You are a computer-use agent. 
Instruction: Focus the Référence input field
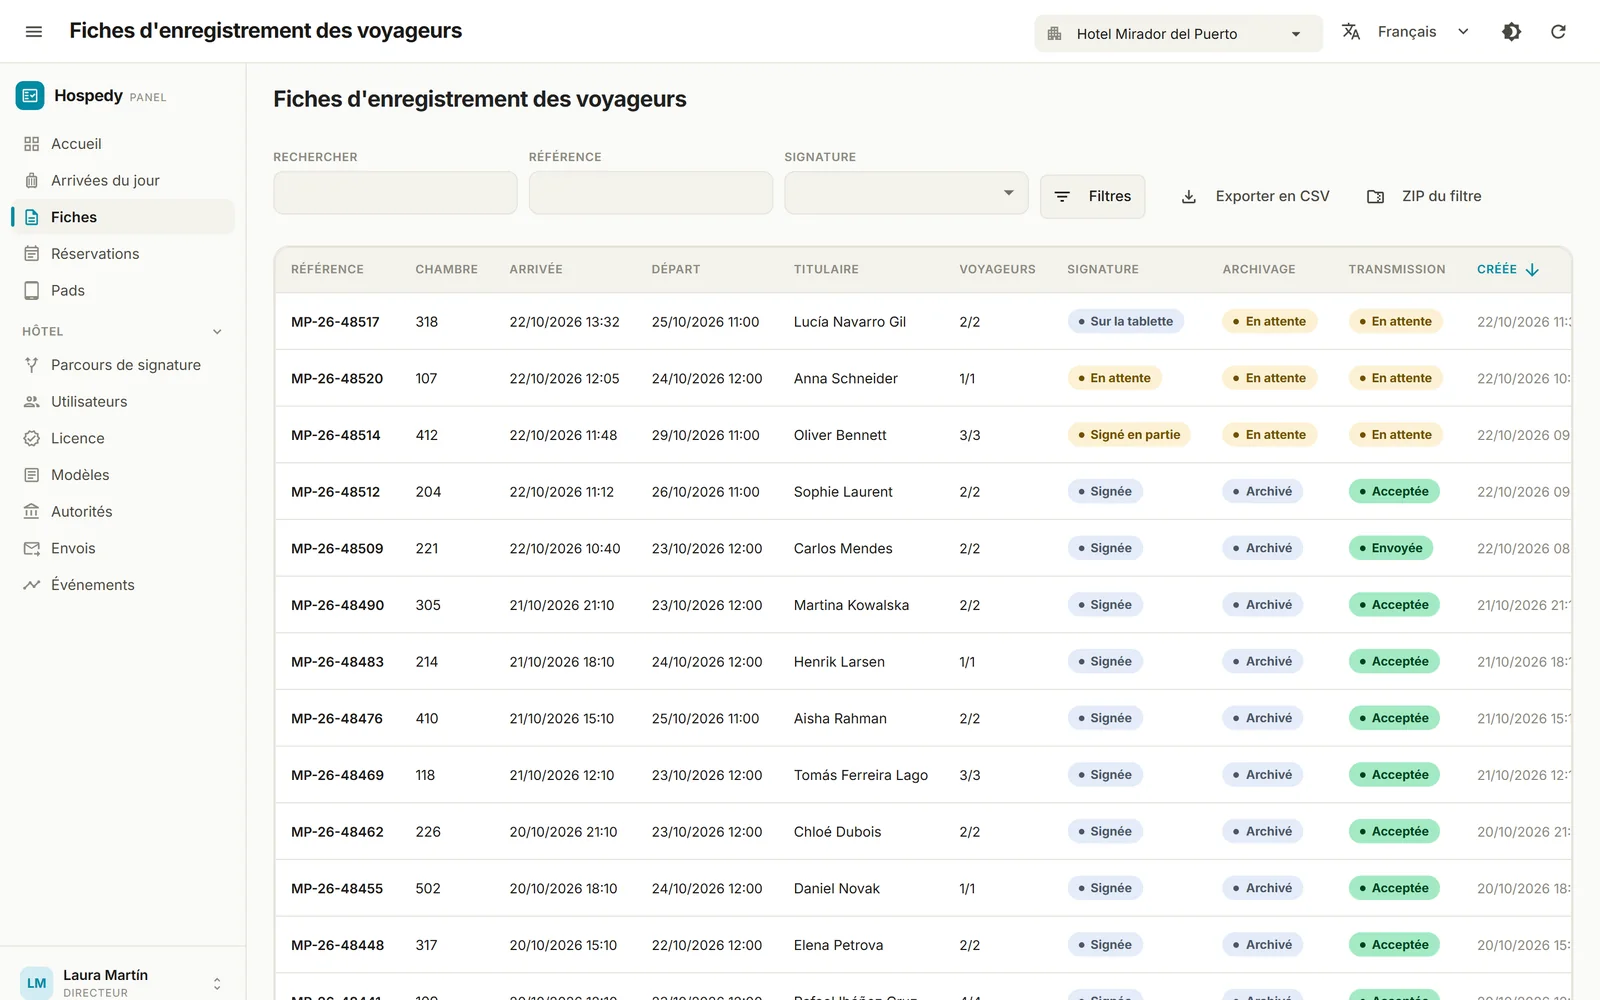click(x=651, y=193)
